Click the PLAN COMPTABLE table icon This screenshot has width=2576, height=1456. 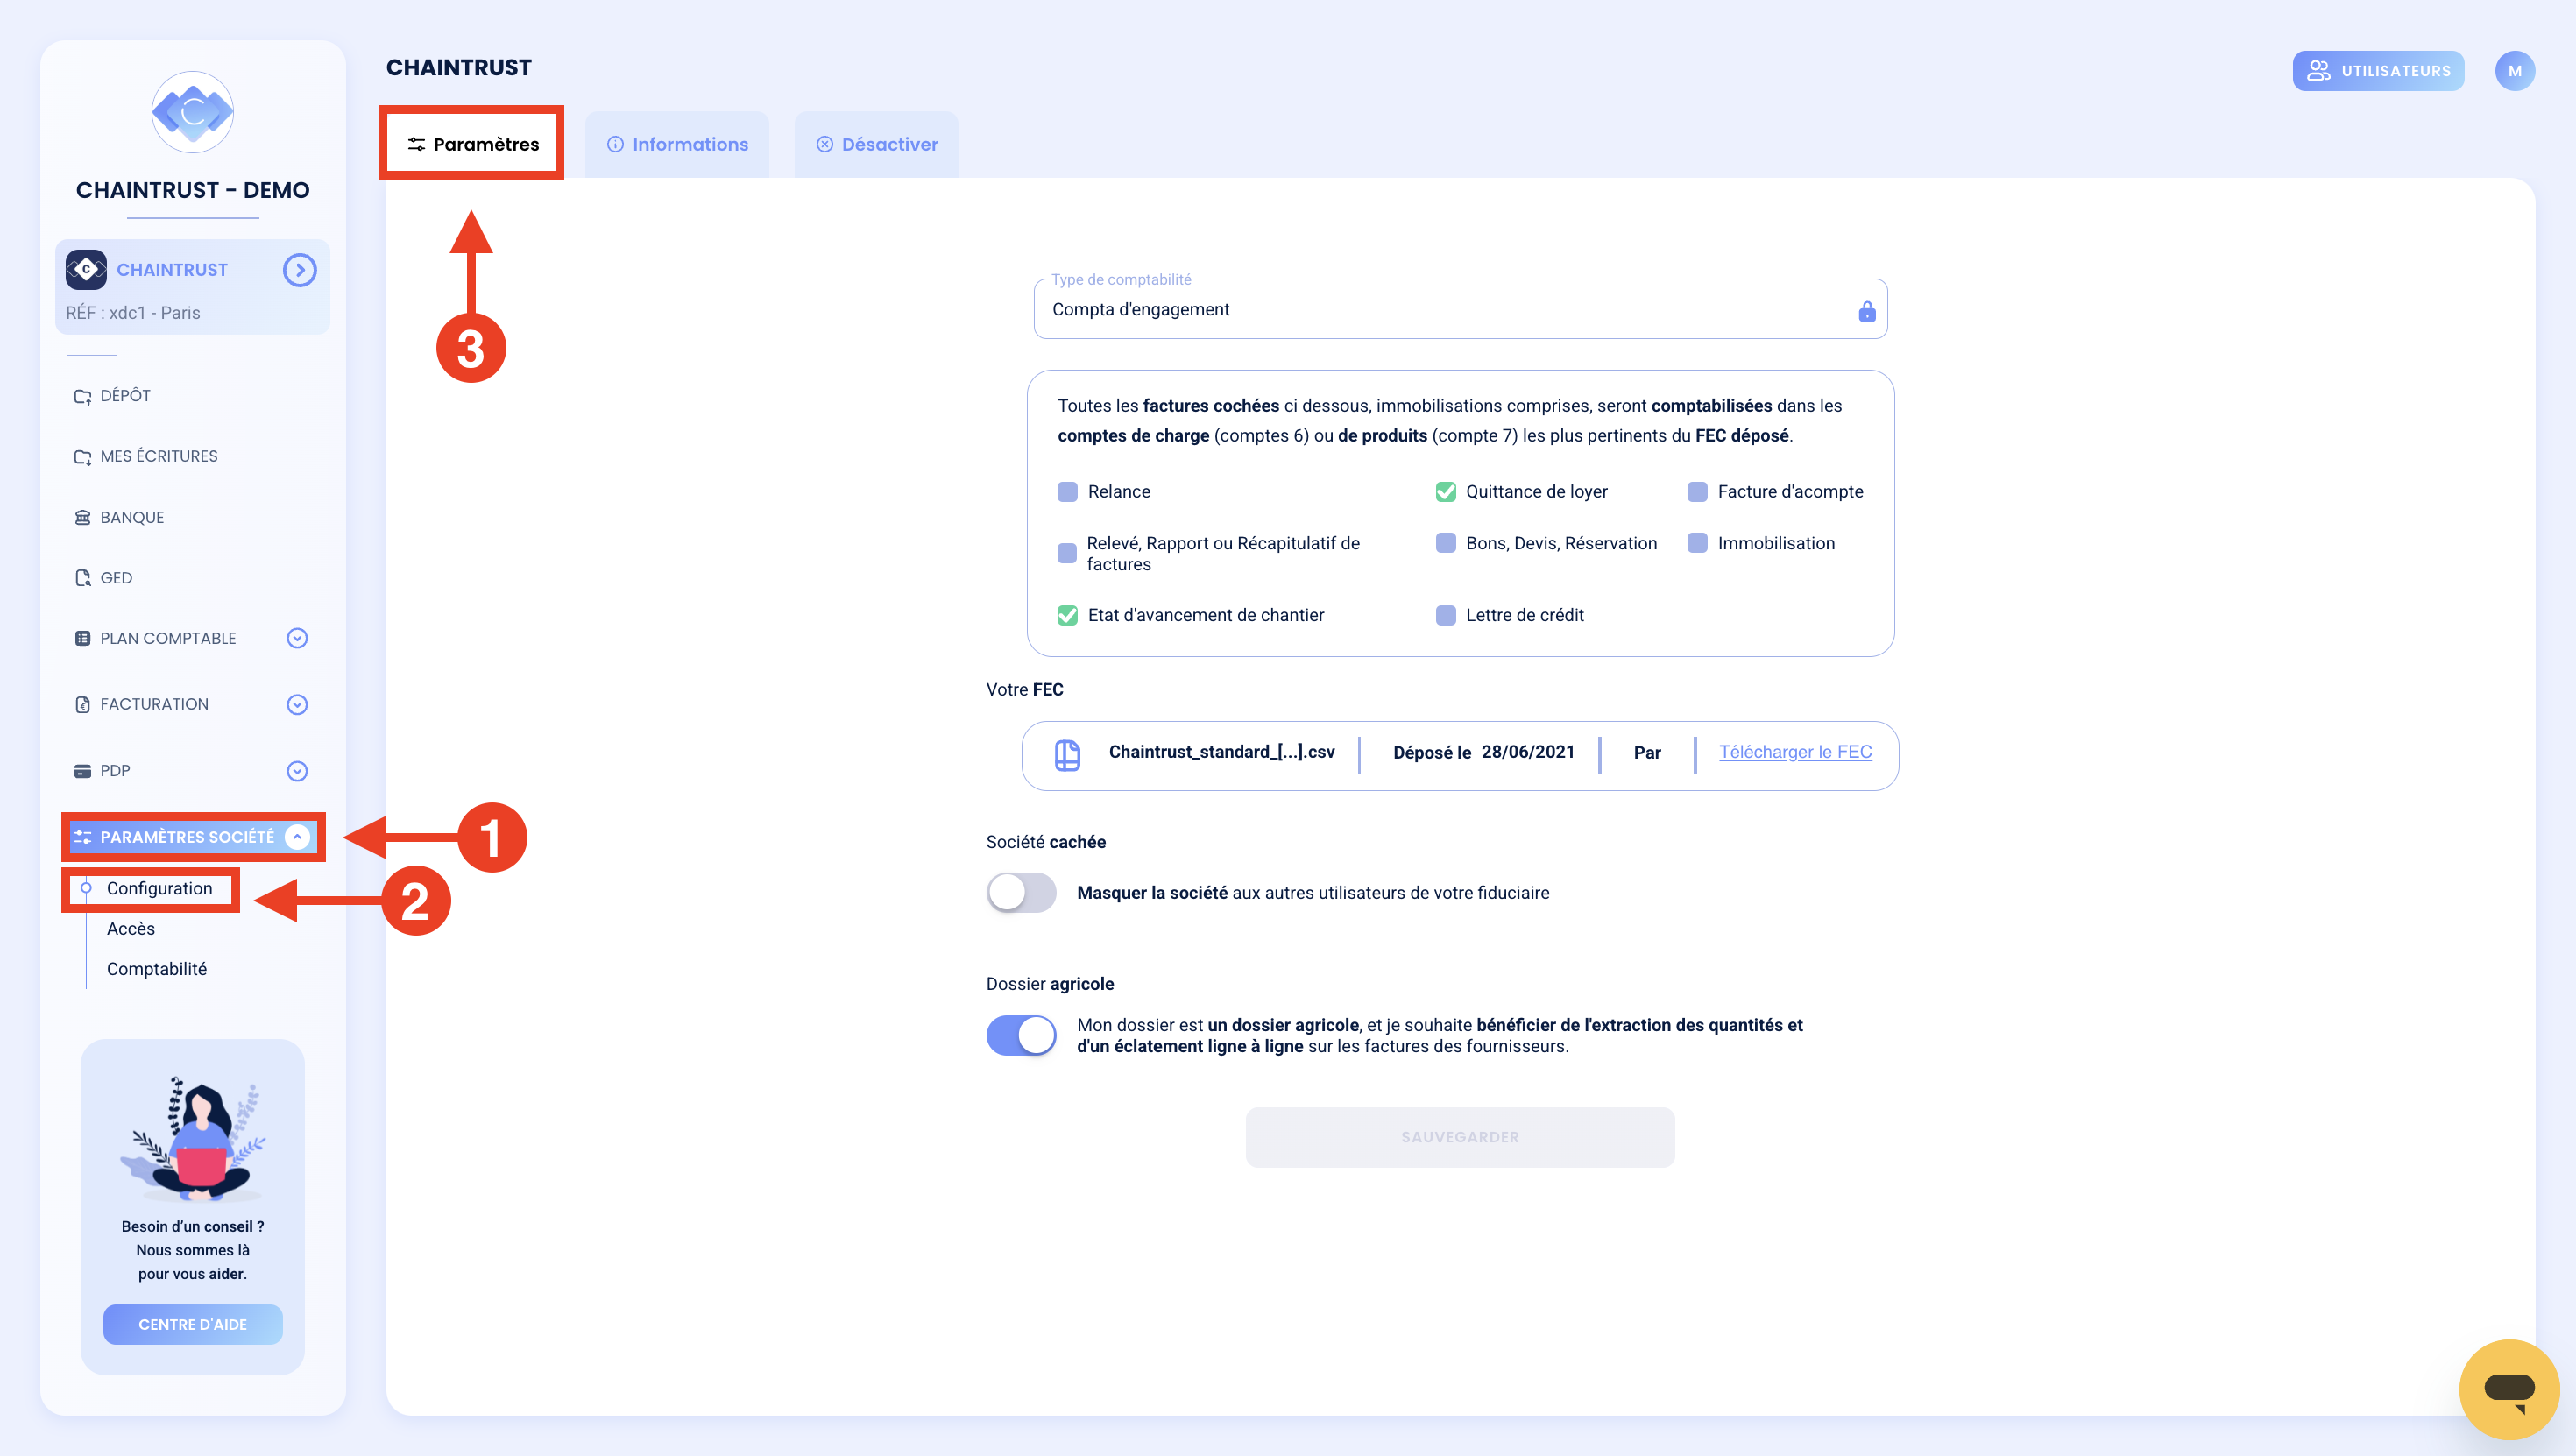pyautogui.click(x=83, y=638)
